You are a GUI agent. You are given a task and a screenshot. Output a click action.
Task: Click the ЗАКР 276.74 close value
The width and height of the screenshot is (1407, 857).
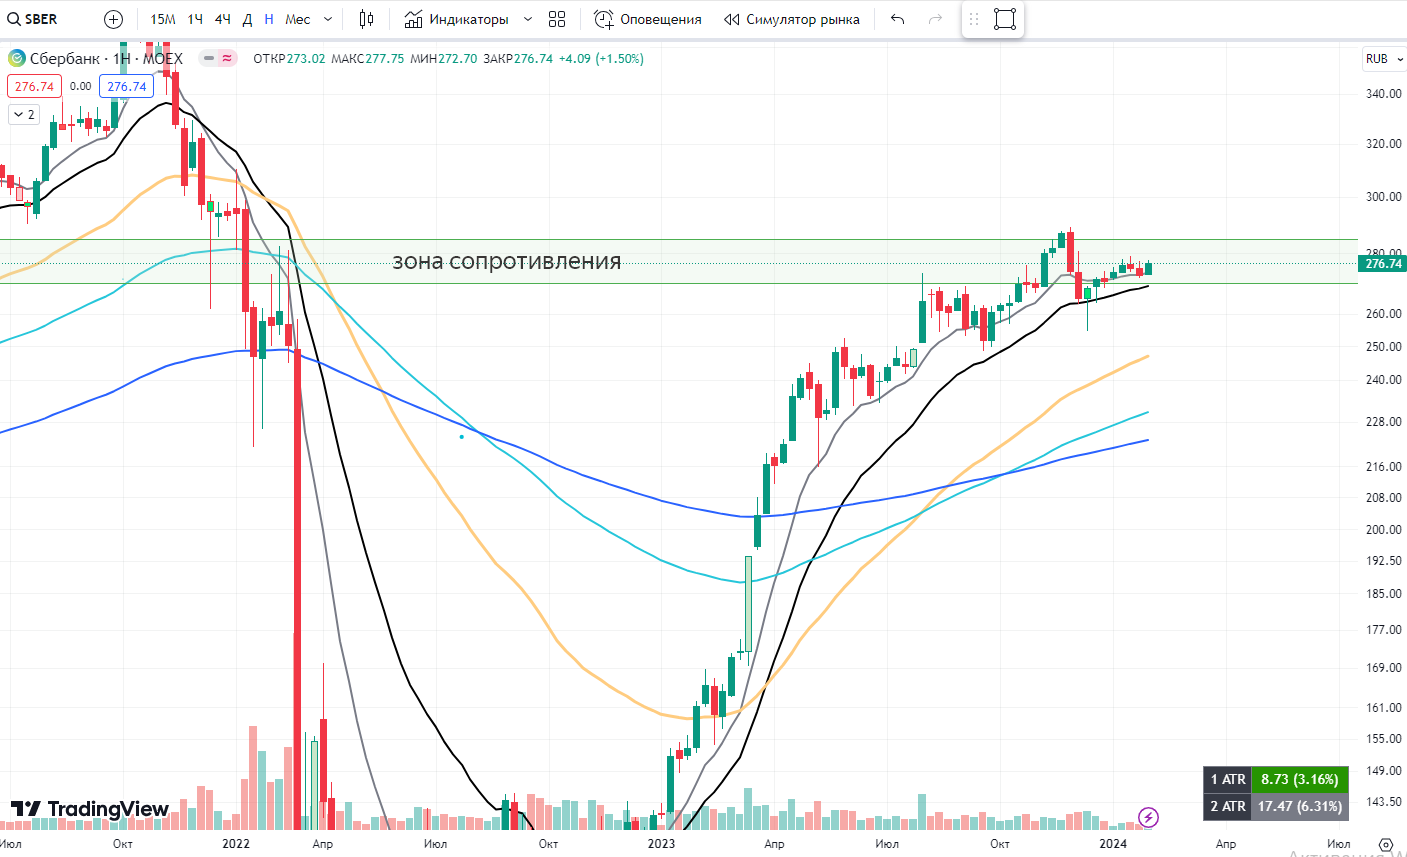tap(518, 59)
